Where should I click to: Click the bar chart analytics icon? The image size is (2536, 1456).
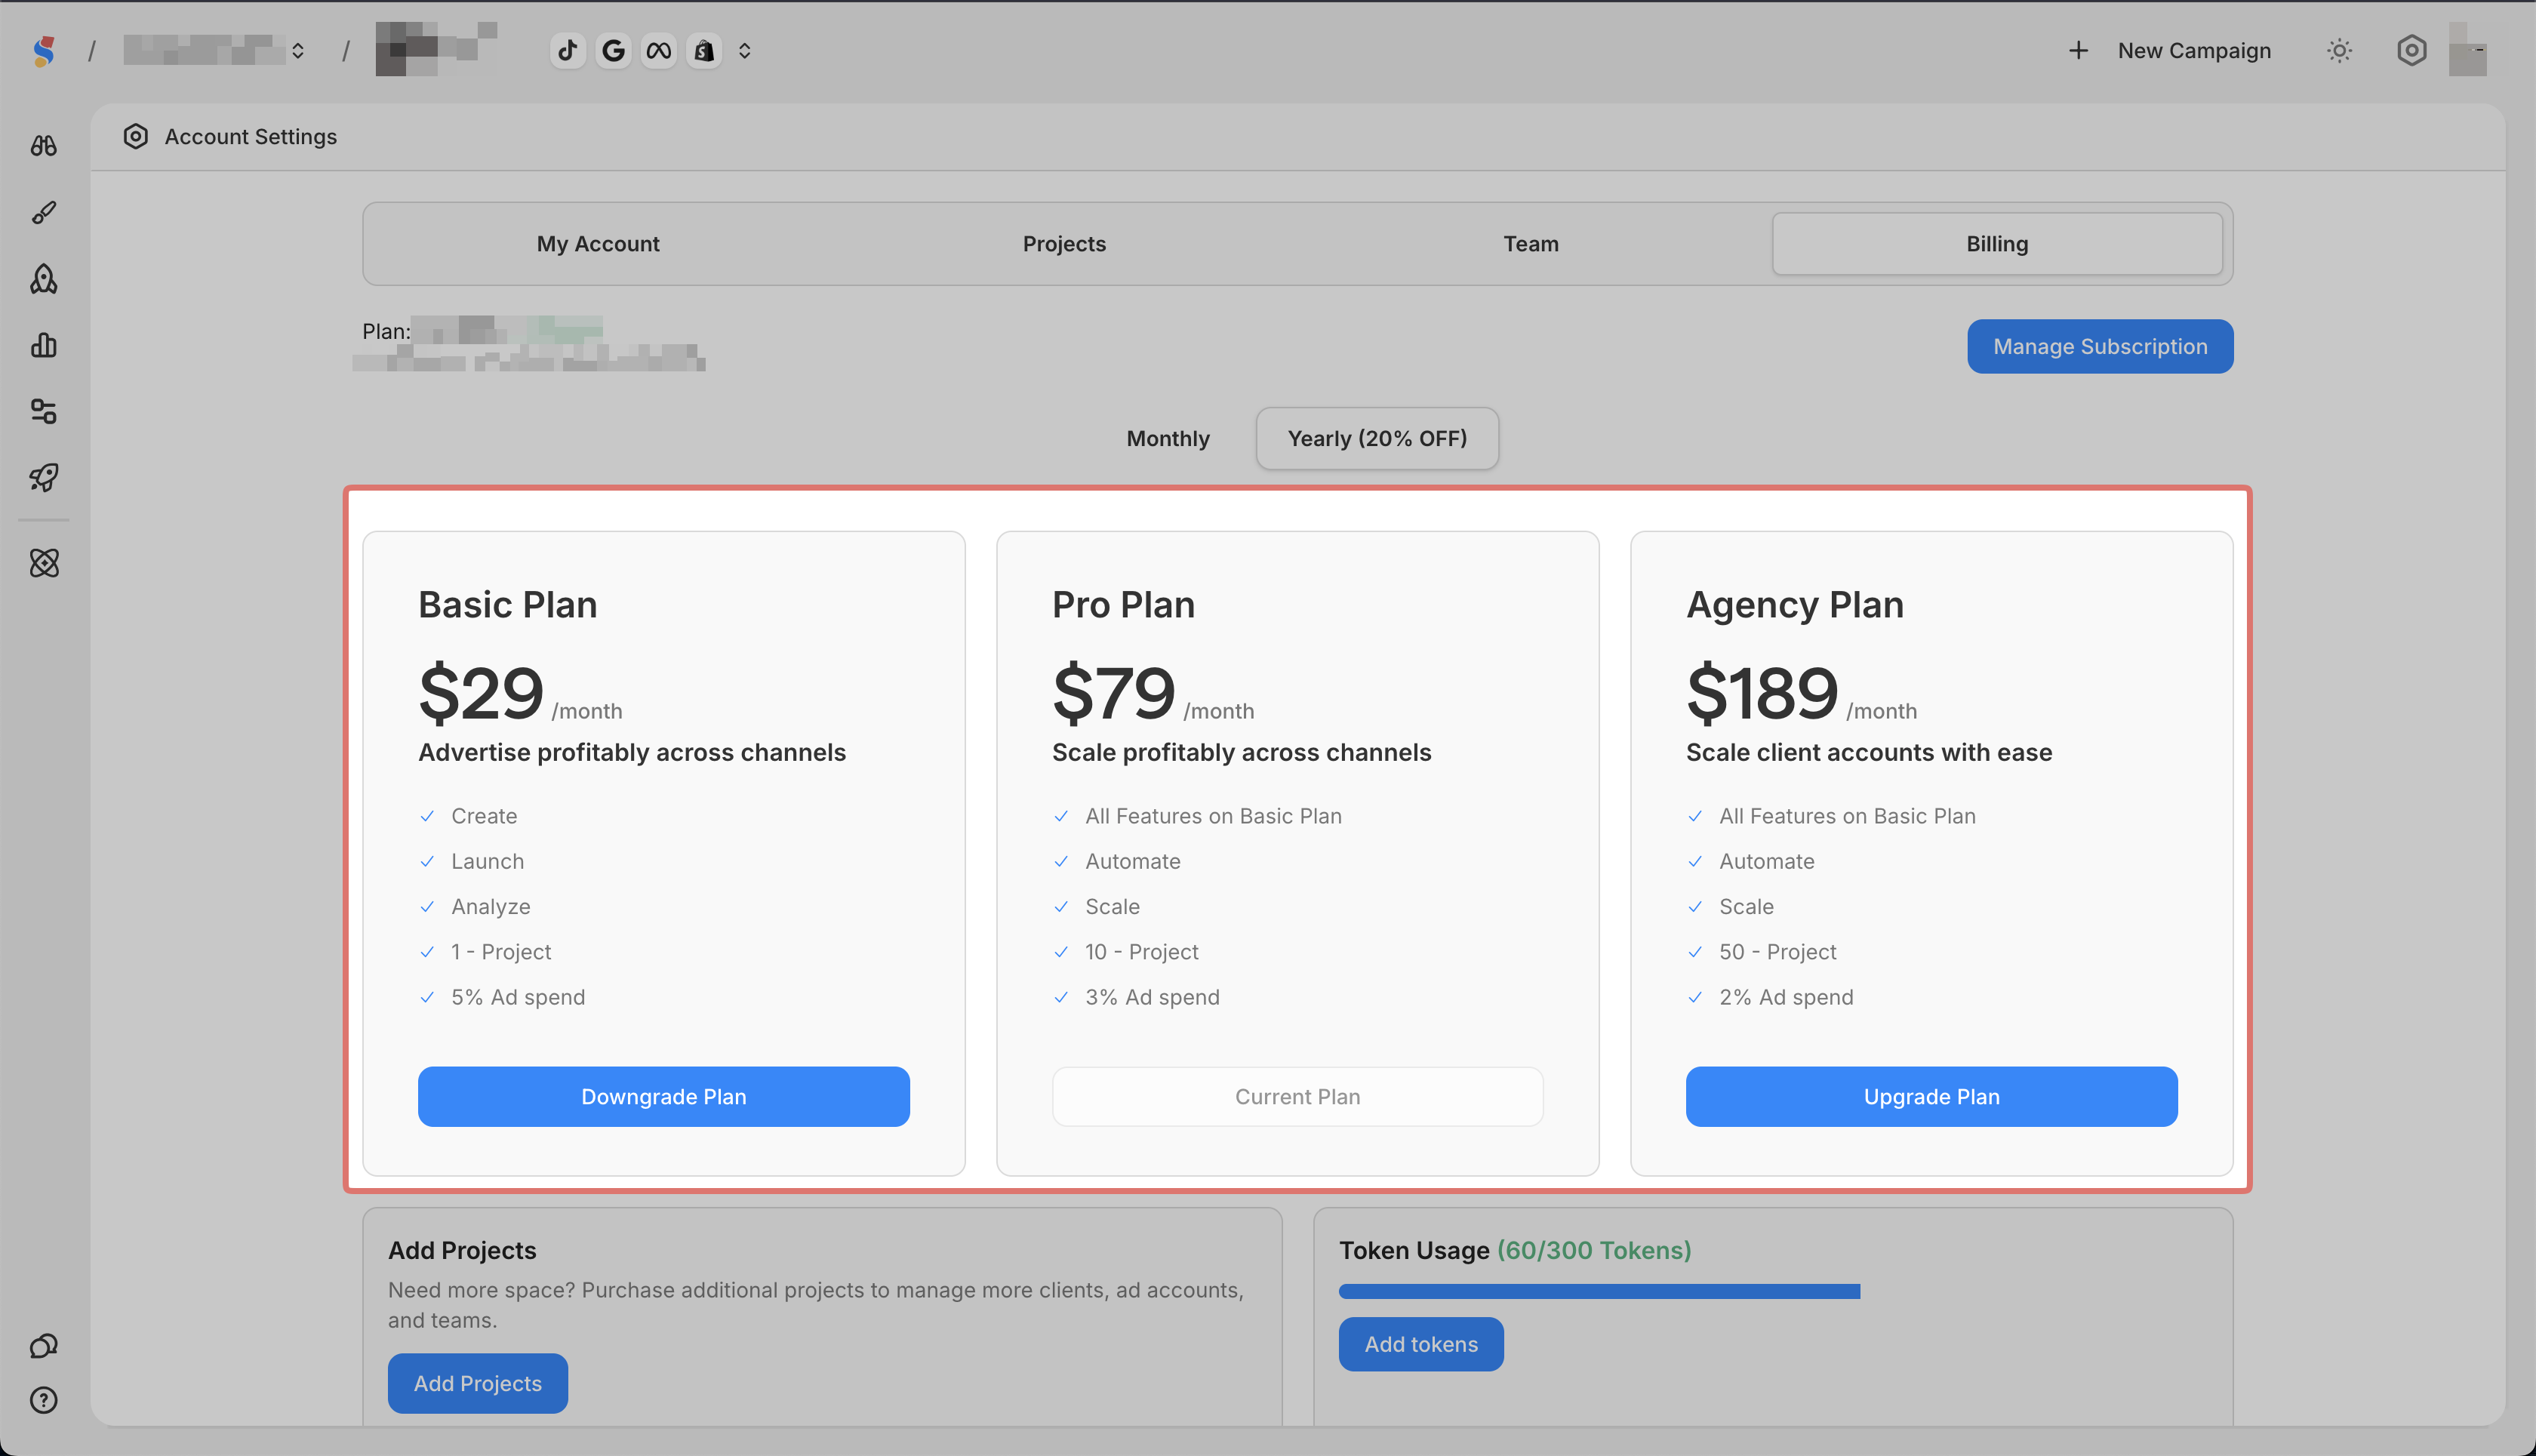tap(44, 345)
